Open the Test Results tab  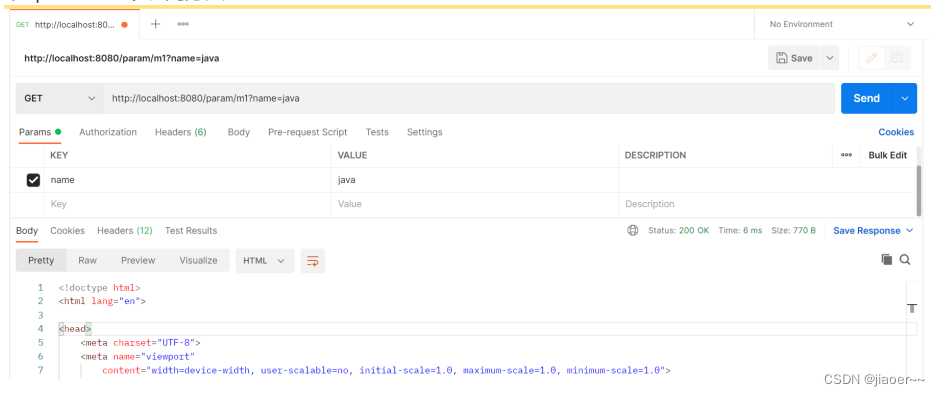coord(191,231)
